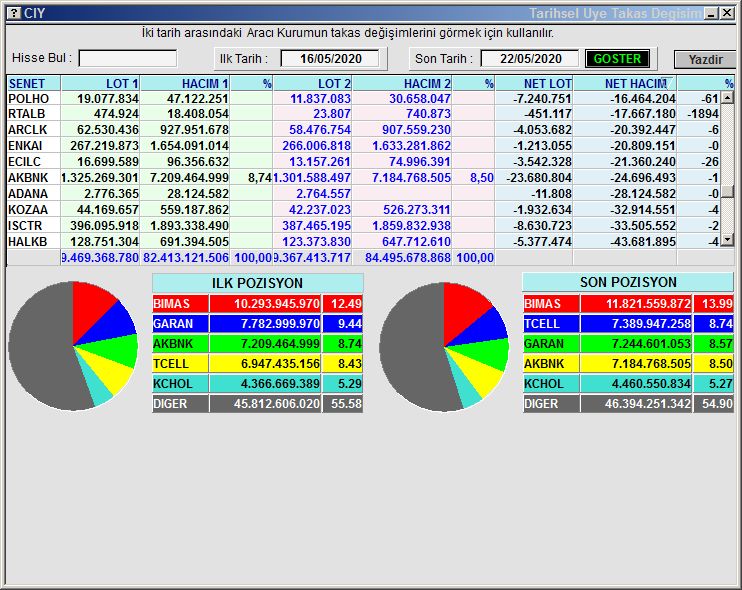Select the ECILC row

pos(363,162)
